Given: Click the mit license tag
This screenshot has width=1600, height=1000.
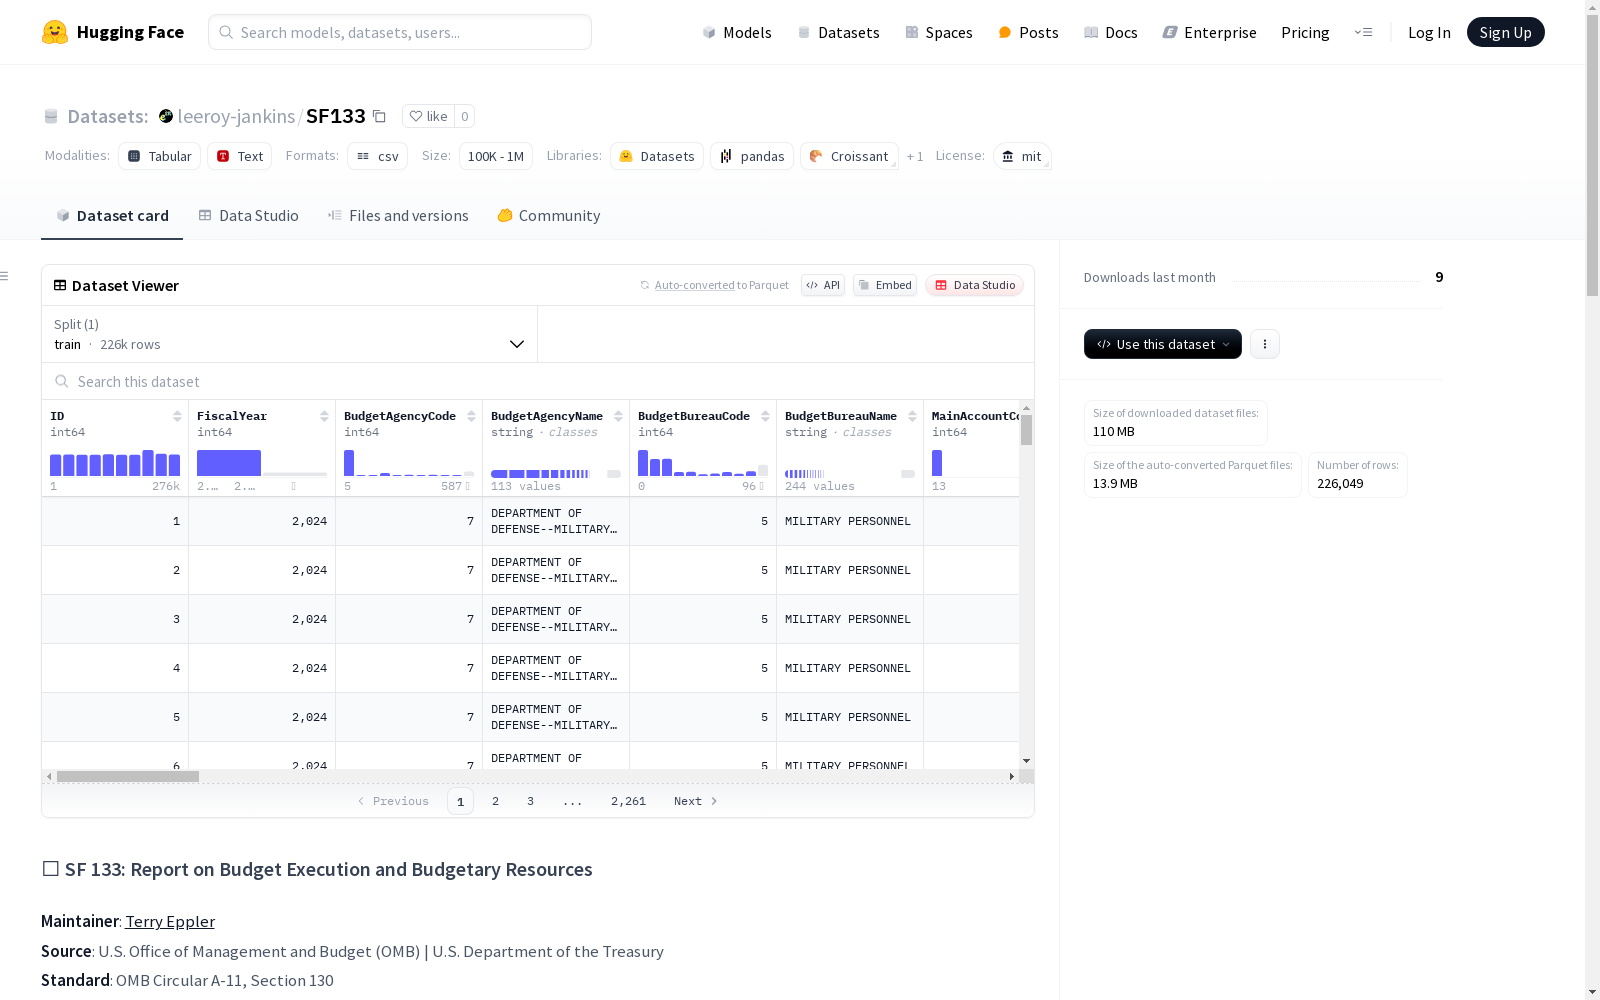Looking at the screenshot, I should pos(1022,156).
